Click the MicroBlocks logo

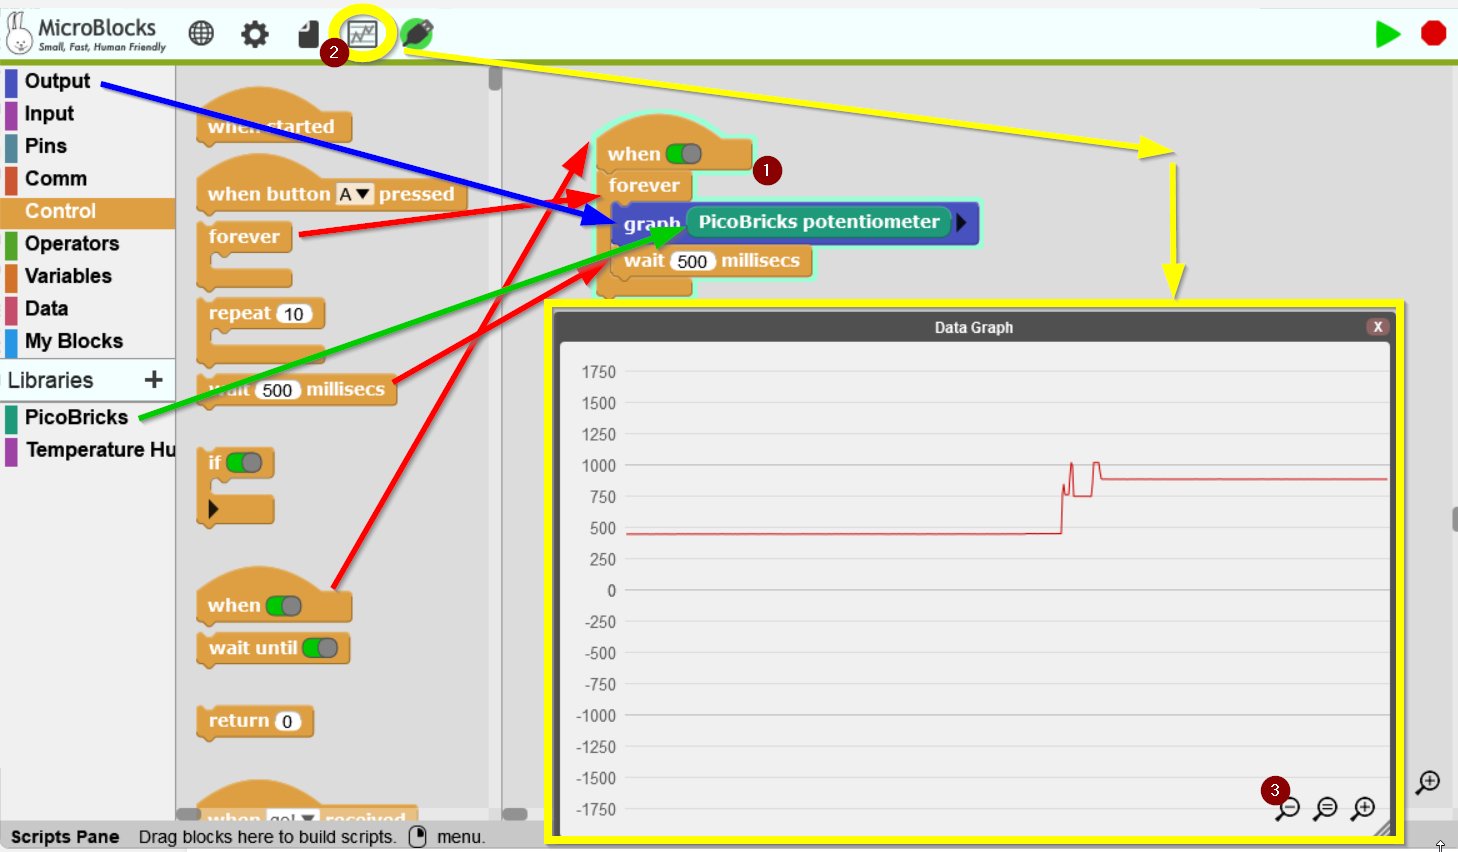click(x=86, y=33)
